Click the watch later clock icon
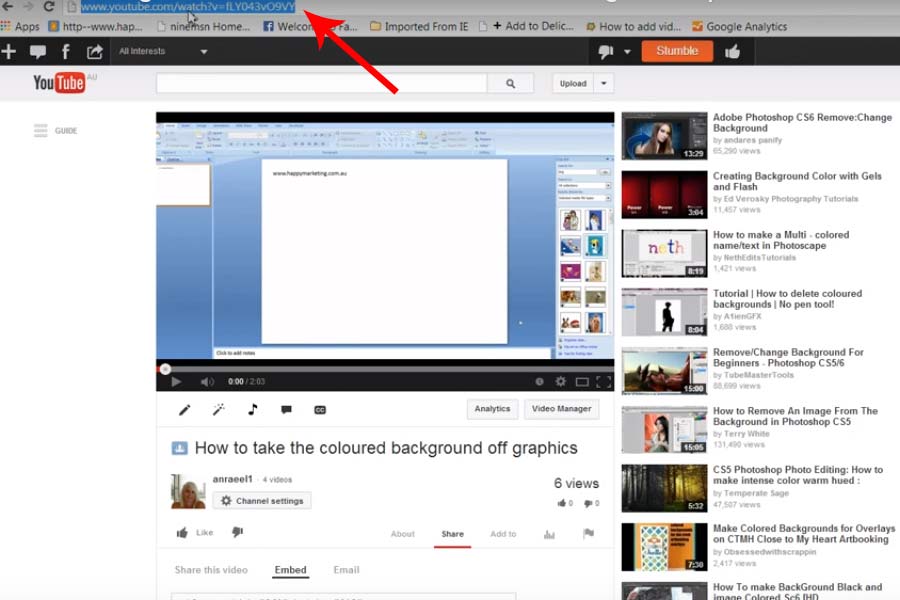This screenshot has width=900, height=600. point(539,382)
